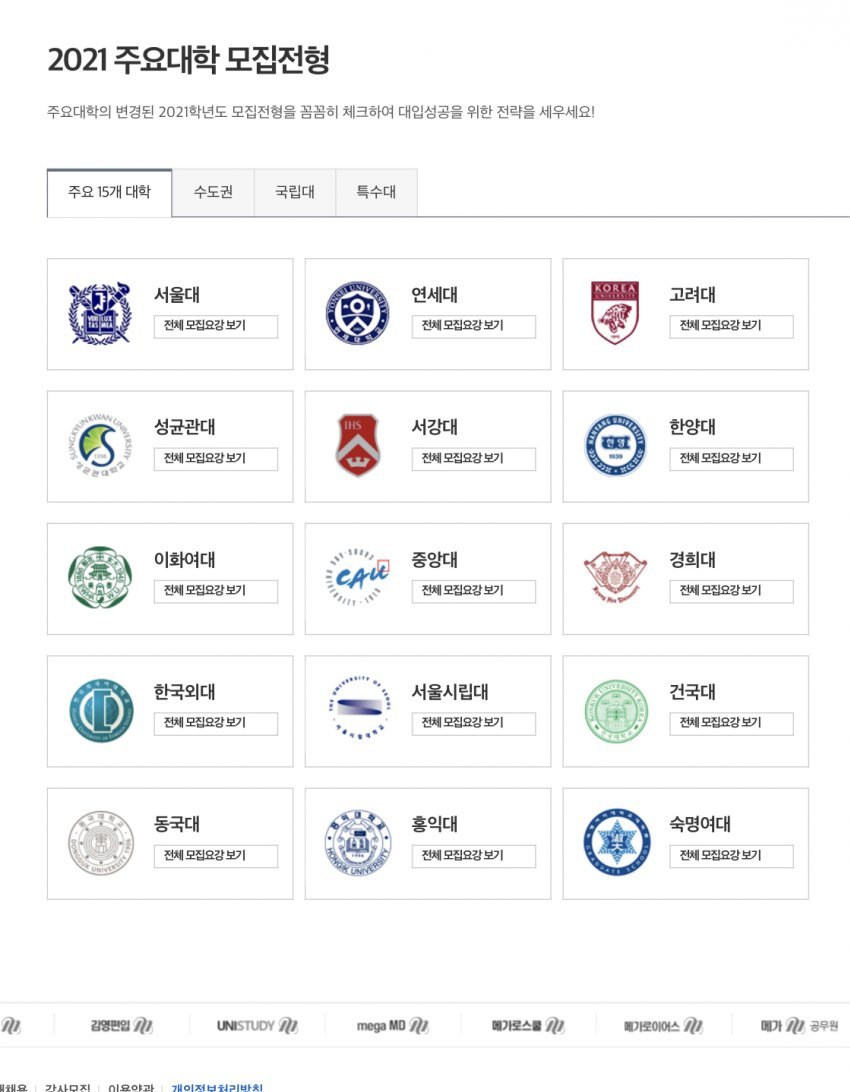Viewport: 850px width, 1092px height.
Task: Click the Konkuk University green seal
Action: click(x=615, y=711)
